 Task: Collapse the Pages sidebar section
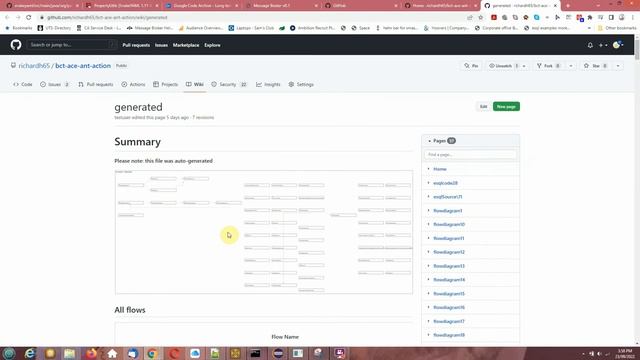click(x=429, y=141)
